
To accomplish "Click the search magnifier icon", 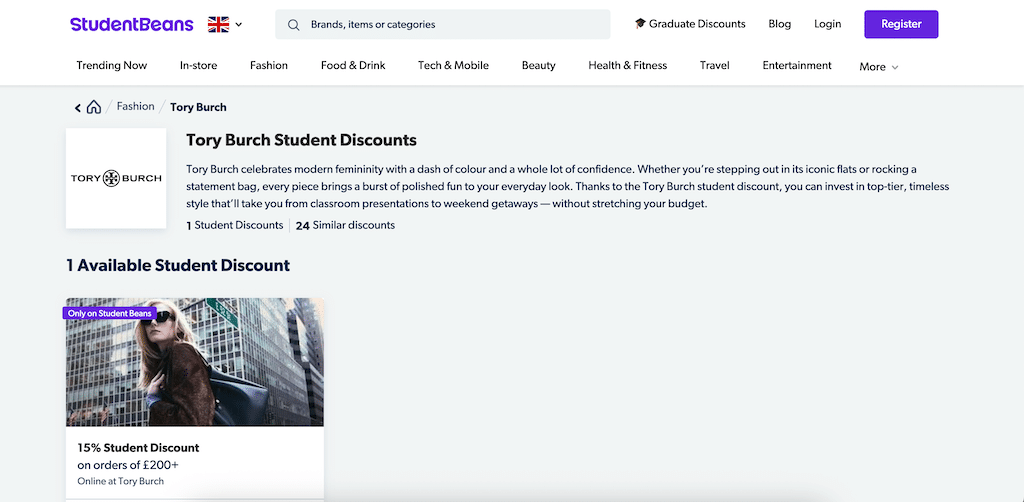I will [294, 25].
